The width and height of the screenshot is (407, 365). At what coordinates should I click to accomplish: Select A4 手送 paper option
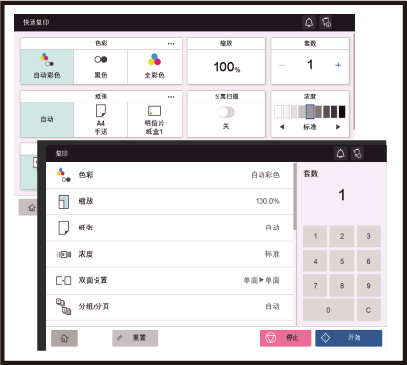click(101, 119)
